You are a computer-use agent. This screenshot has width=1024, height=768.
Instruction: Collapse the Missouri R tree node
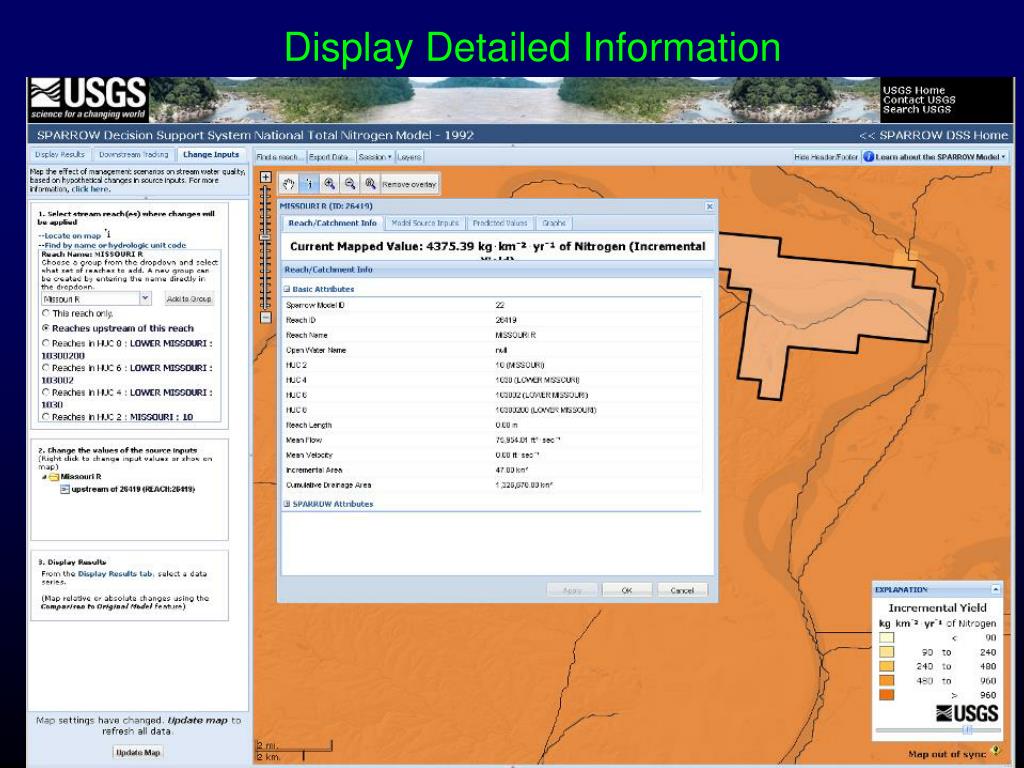click(44, 477)
